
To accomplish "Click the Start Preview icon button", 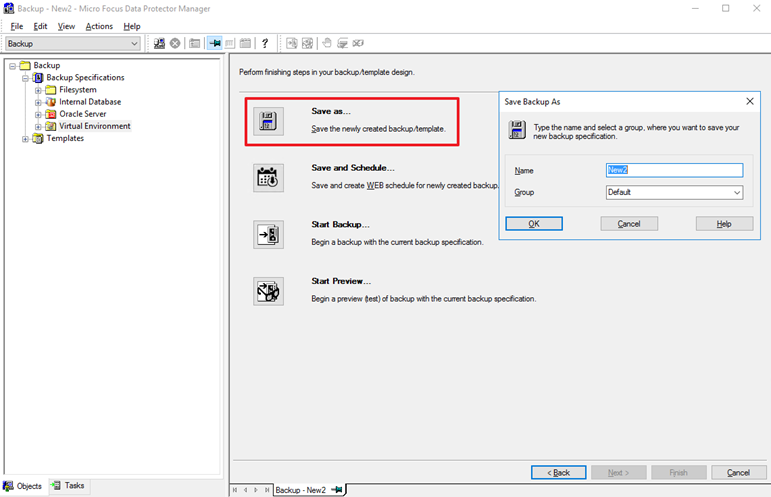I will pos(268,291).
